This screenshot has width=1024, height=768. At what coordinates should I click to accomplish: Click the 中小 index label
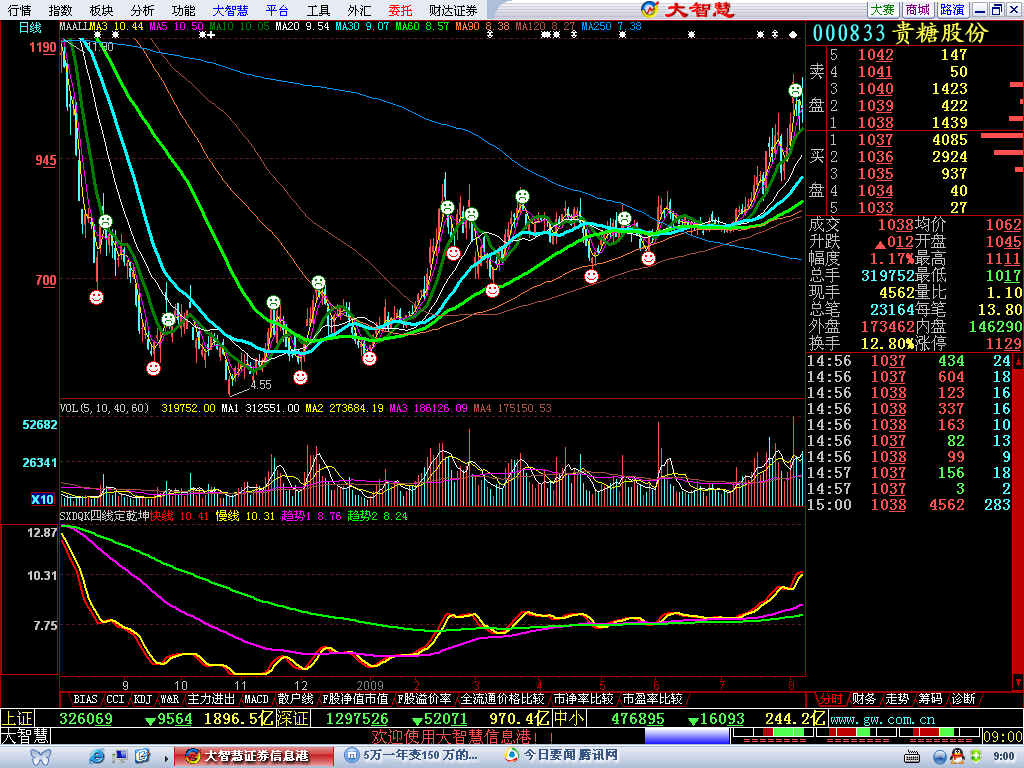[x=569, y=718]
